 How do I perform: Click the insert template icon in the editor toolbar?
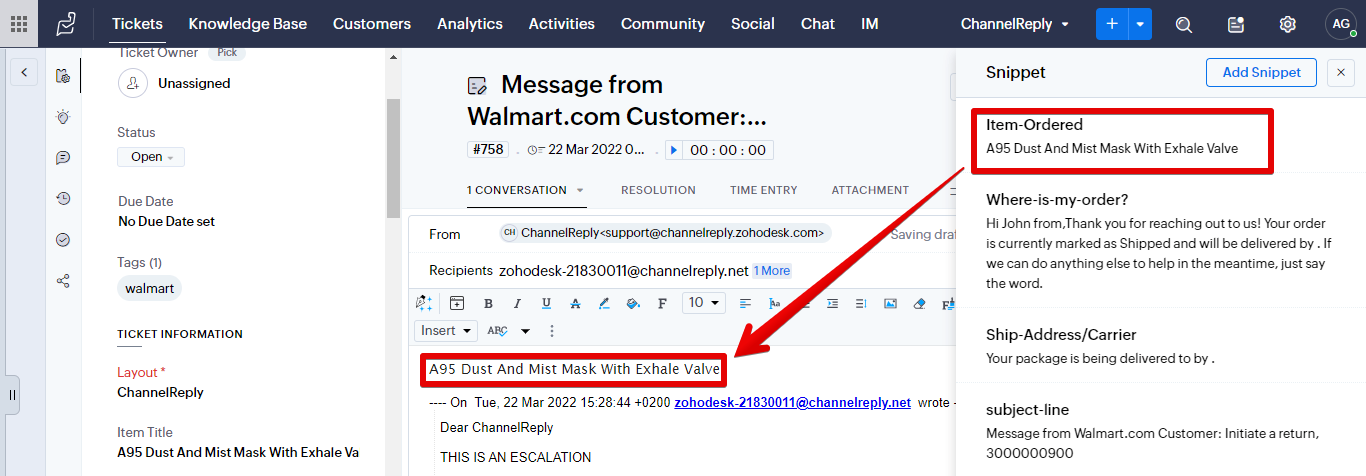coord(457,303)
